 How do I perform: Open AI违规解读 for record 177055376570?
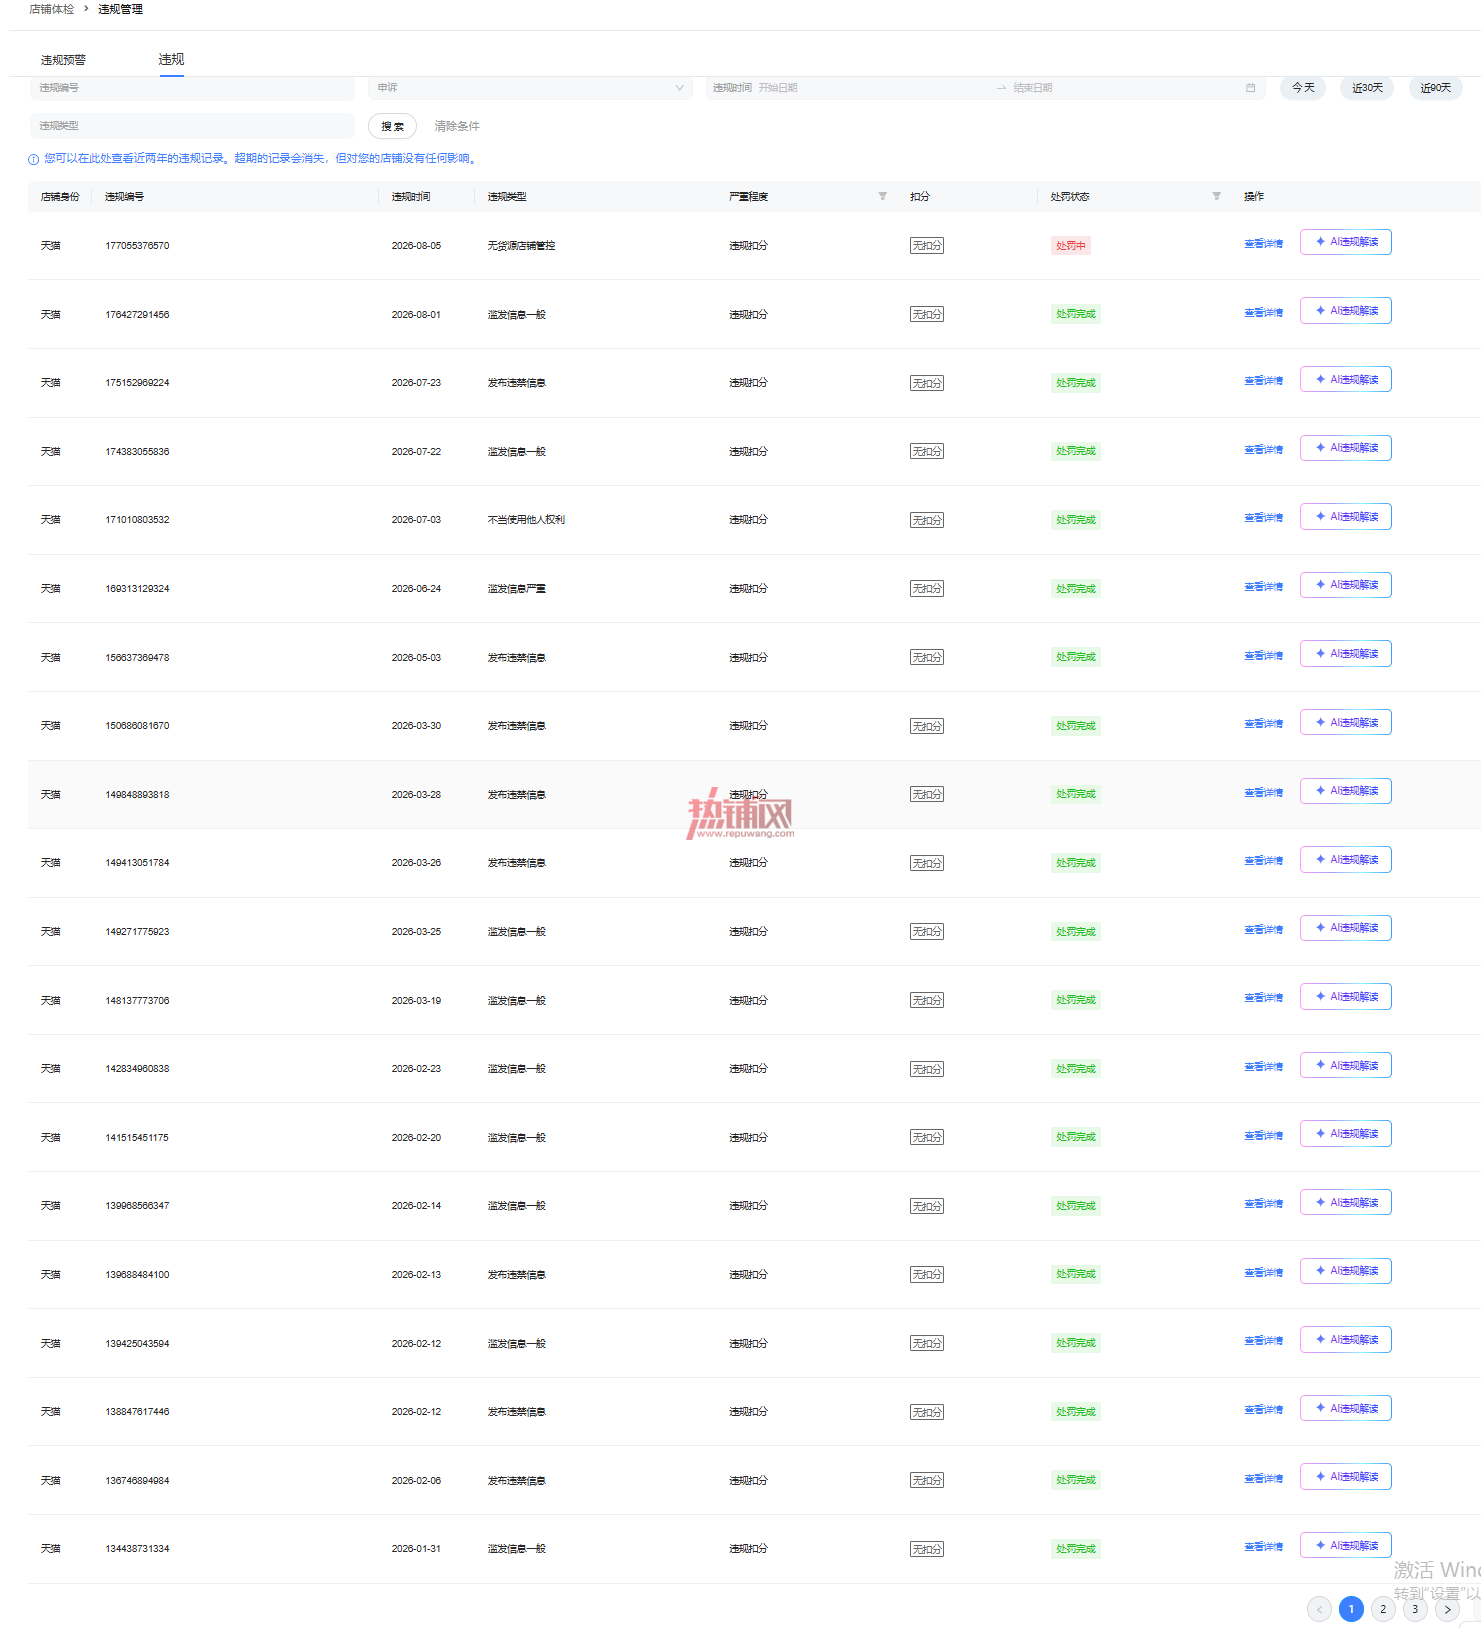[x=1346, y=242]
